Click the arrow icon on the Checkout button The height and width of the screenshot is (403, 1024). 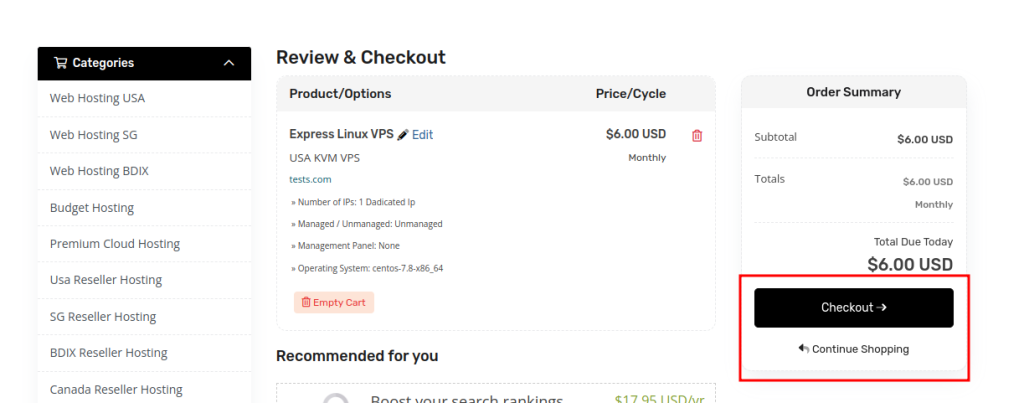click(881, 307)
